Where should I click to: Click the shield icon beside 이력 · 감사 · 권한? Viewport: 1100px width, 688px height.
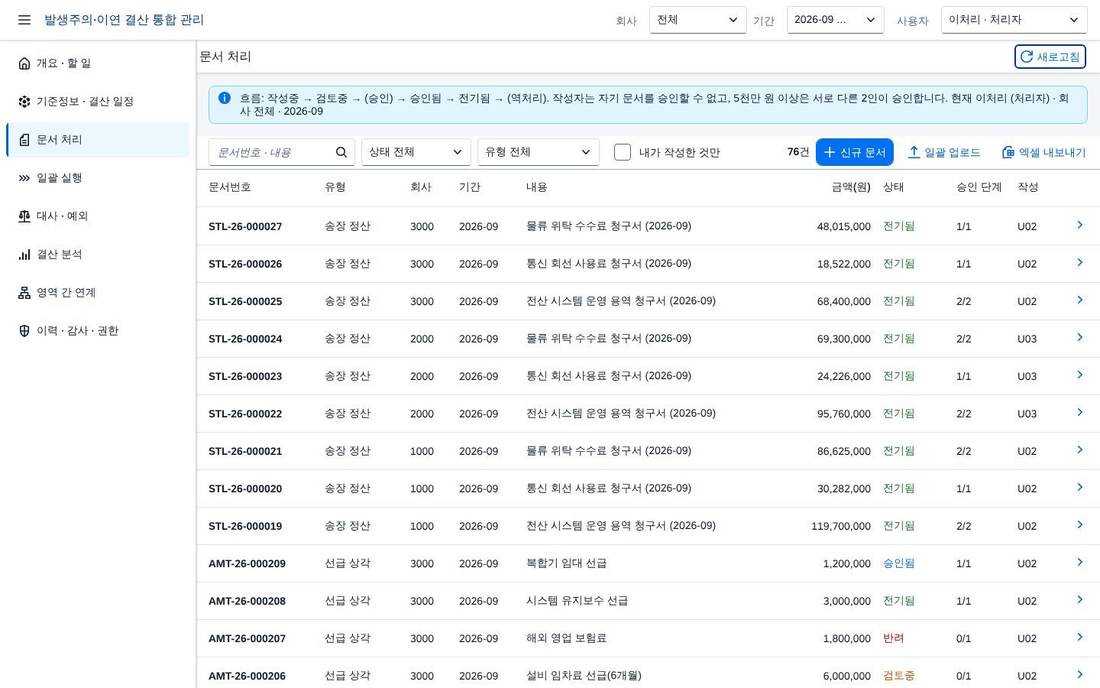click(25, 331)
